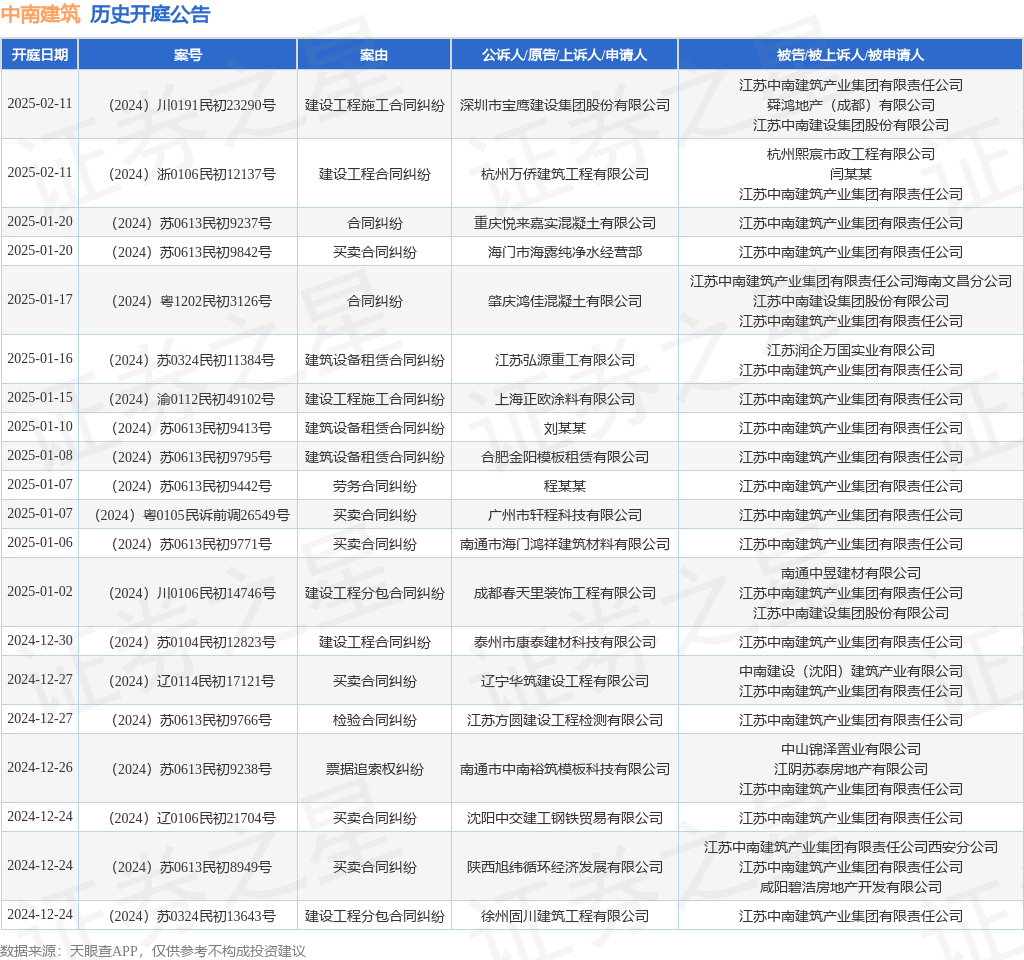Click plaintiff 上海正欧涂料有限公司
The width and height of the screenshot is (1024, 960).
click(x=565, y=399)
